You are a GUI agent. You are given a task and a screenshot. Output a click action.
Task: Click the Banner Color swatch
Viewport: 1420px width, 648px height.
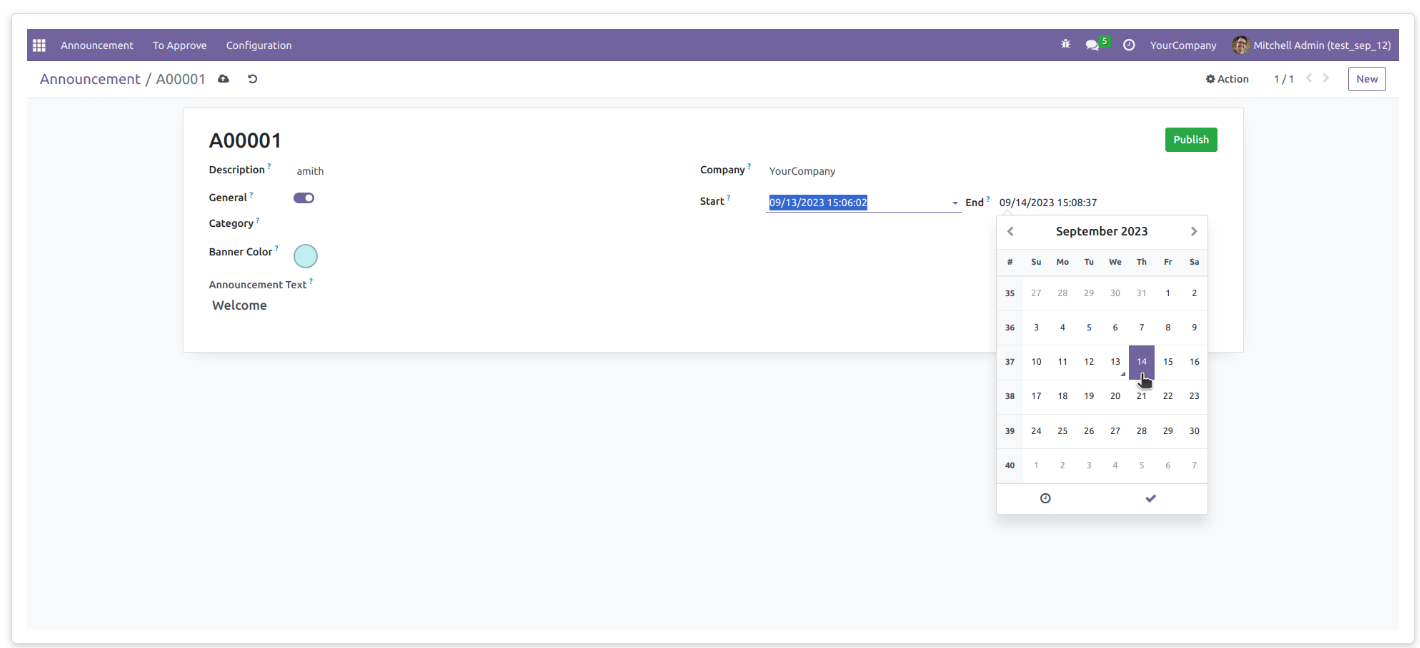coord(305,256)
